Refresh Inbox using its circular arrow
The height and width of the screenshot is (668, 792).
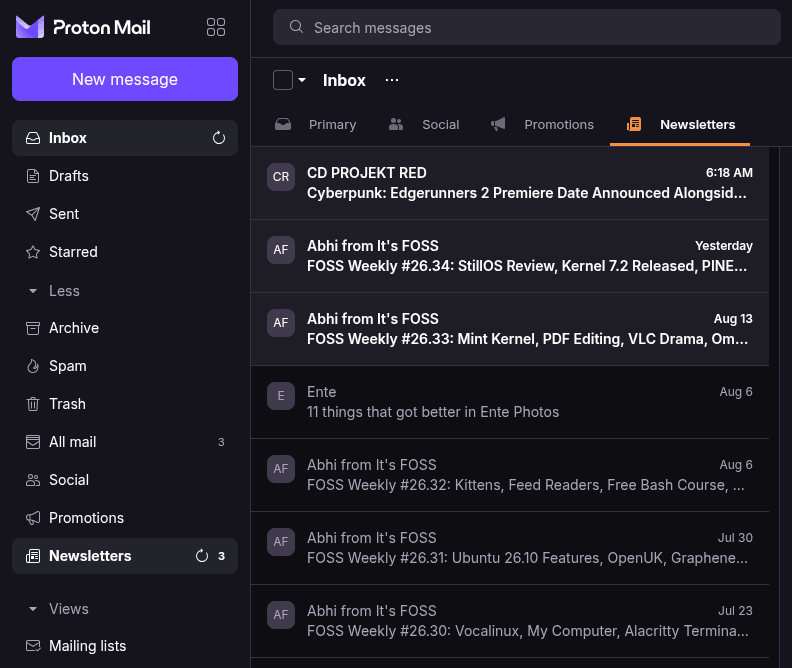click(219, 138)
